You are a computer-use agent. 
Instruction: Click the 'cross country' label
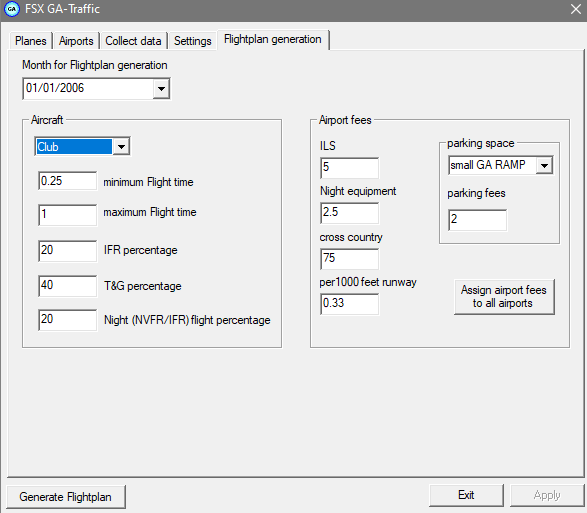tap(351, 237)
